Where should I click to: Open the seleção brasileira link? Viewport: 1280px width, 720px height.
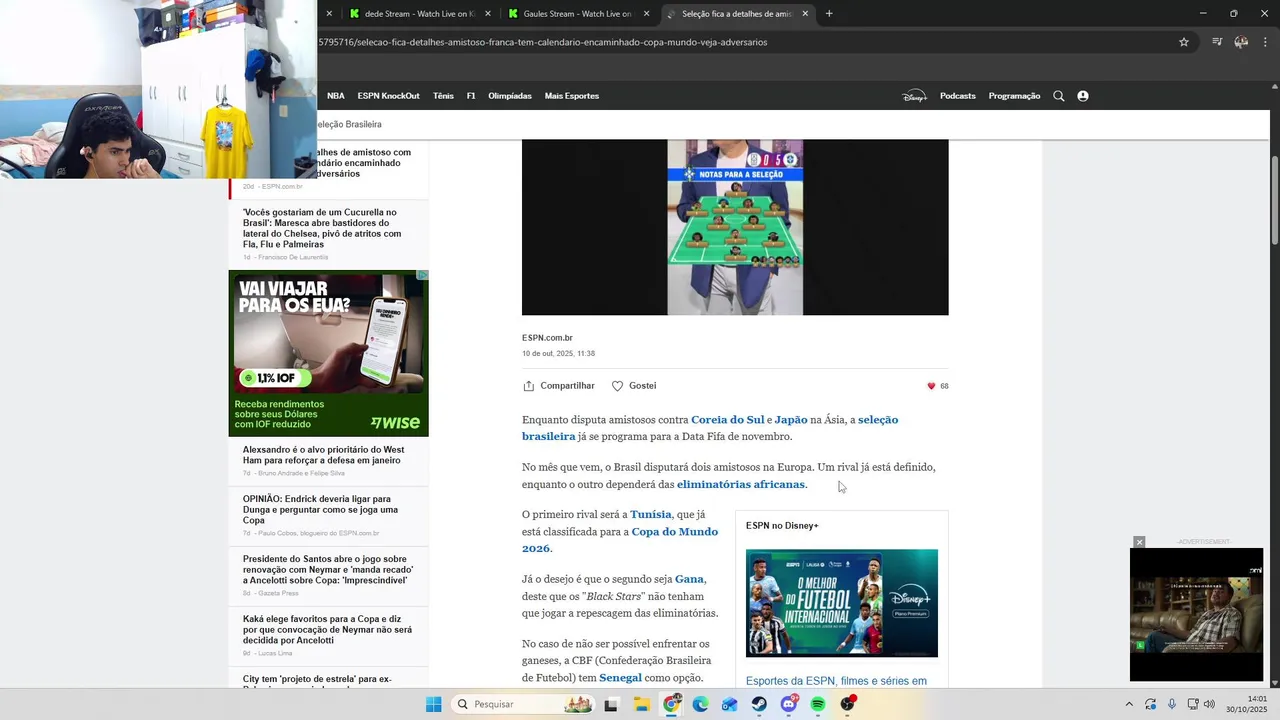(710, 428)
